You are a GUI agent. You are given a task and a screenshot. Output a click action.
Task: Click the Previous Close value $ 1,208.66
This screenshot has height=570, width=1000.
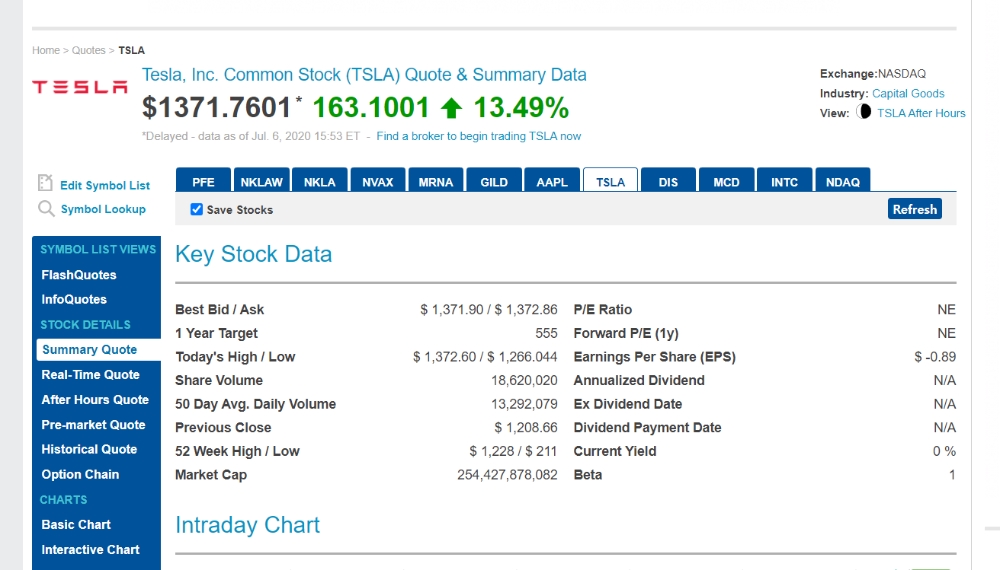[x=526, y=428]
